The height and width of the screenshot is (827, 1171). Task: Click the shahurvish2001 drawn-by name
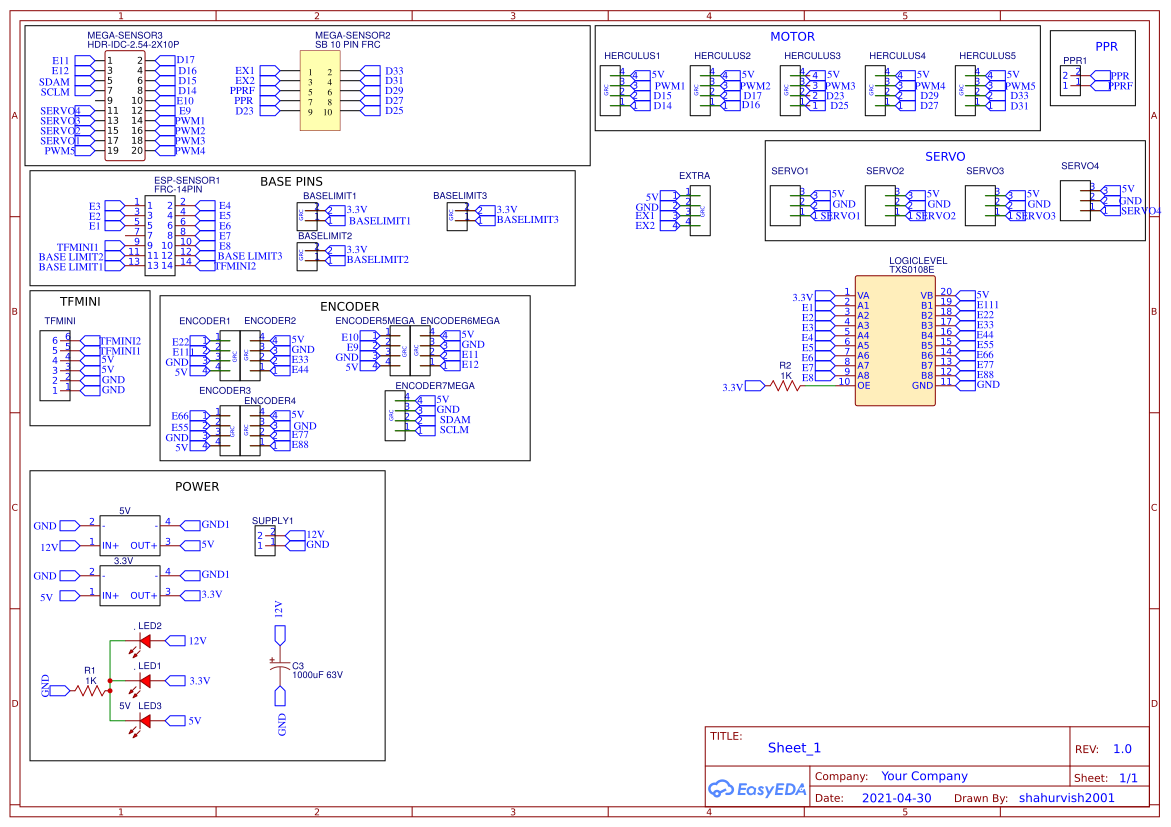coord(1066,798)
